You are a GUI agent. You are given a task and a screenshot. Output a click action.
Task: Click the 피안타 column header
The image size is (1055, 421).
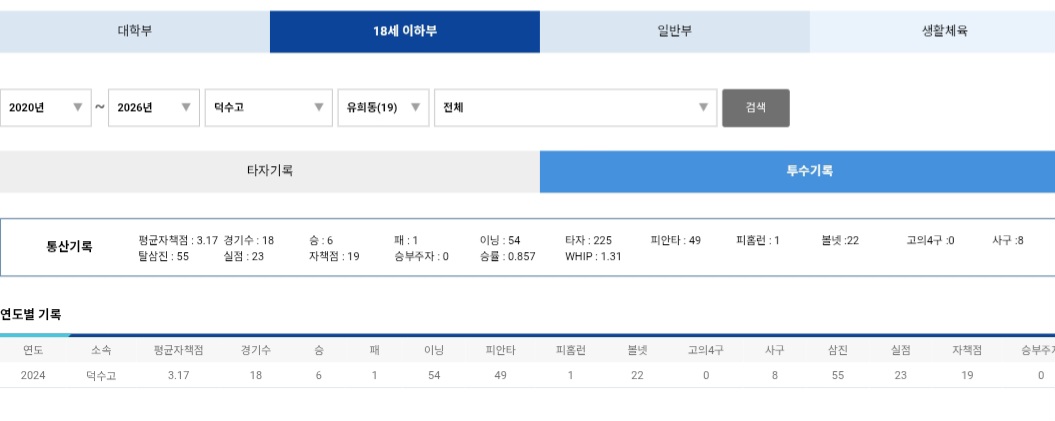(500, 351)
